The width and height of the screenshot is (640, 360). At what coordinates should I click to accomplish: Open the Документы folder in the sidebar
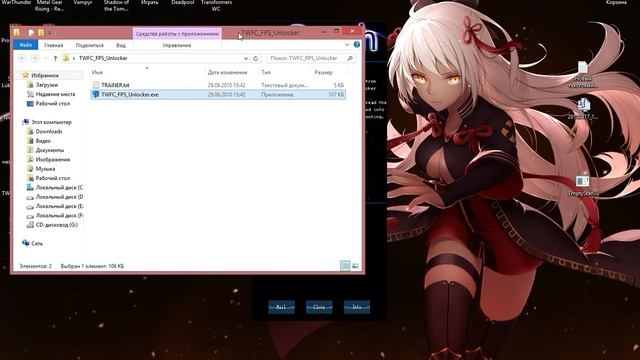[50, 150]
